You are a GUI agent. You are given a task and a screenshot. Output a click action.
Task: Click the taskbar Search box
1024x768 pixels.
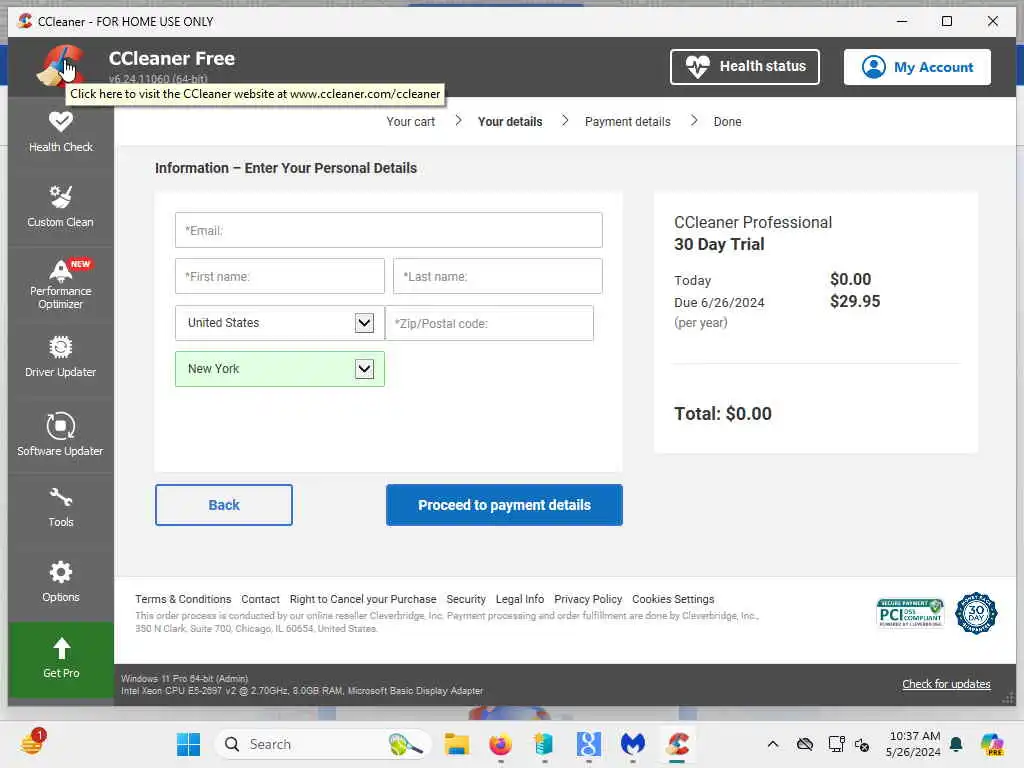323,744
